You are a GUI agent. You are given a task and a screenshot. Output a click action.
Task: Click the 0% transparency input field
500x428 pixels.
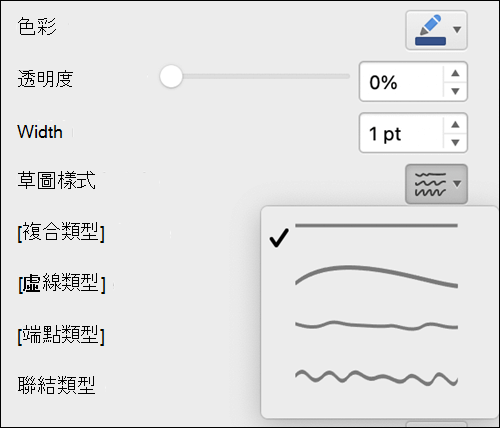click(401, 82)
